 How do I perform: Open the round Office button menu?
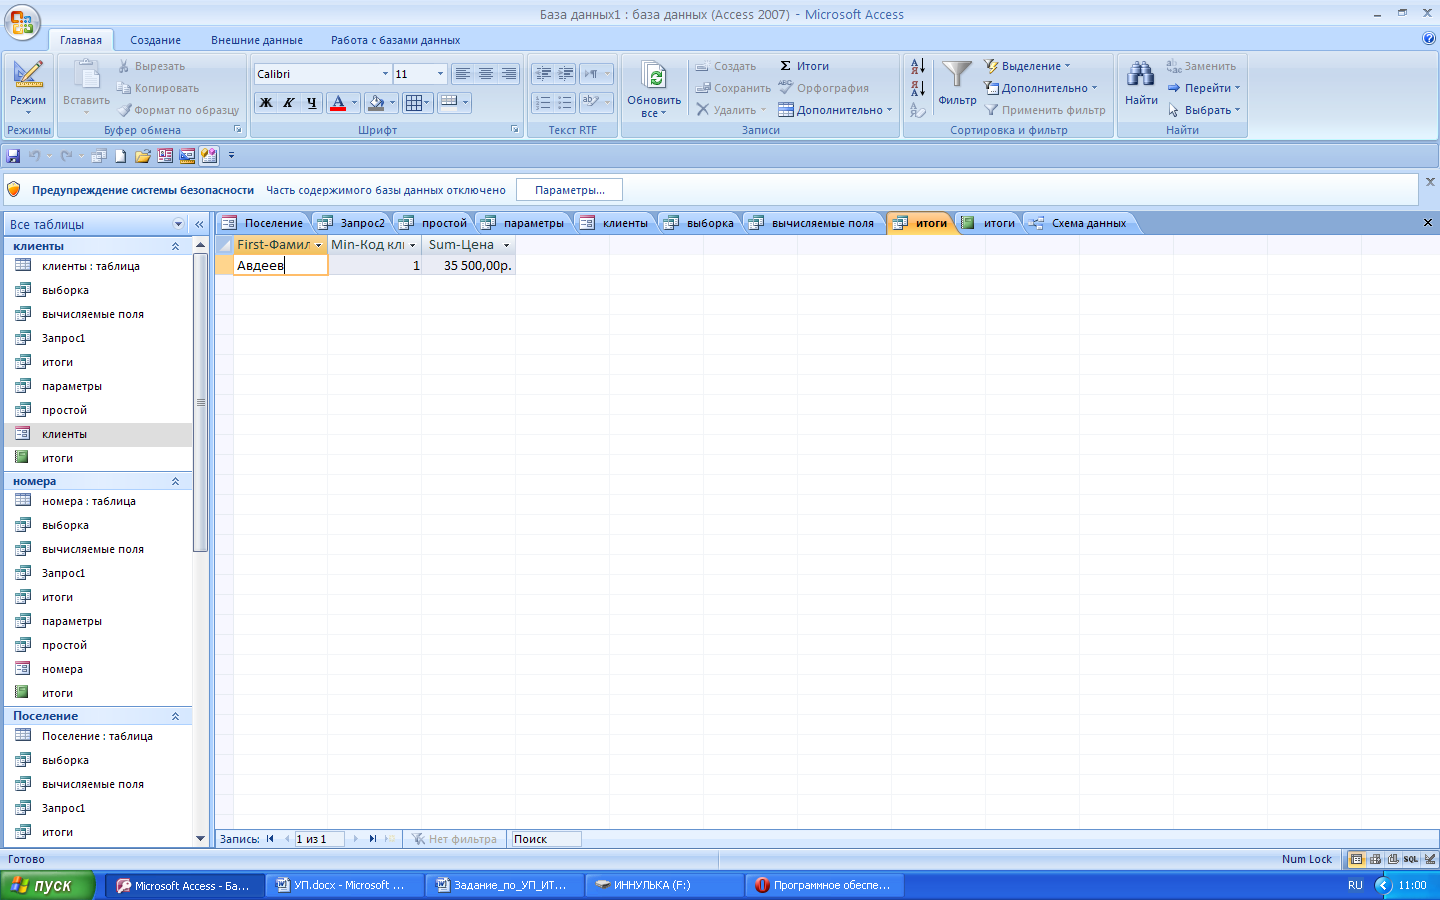pos(22,22)
